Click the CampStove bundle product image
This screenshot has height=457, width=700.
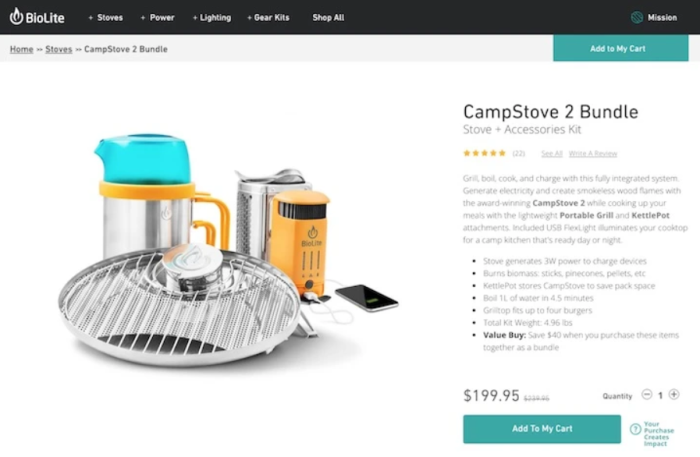point(228,250)
